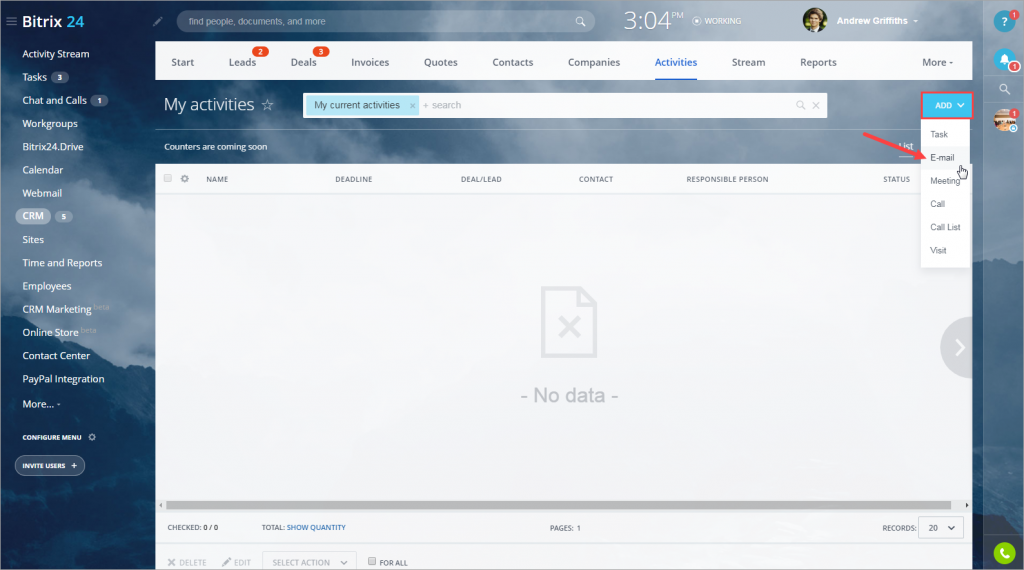Add My activities to favorites star

click(268, 104)
